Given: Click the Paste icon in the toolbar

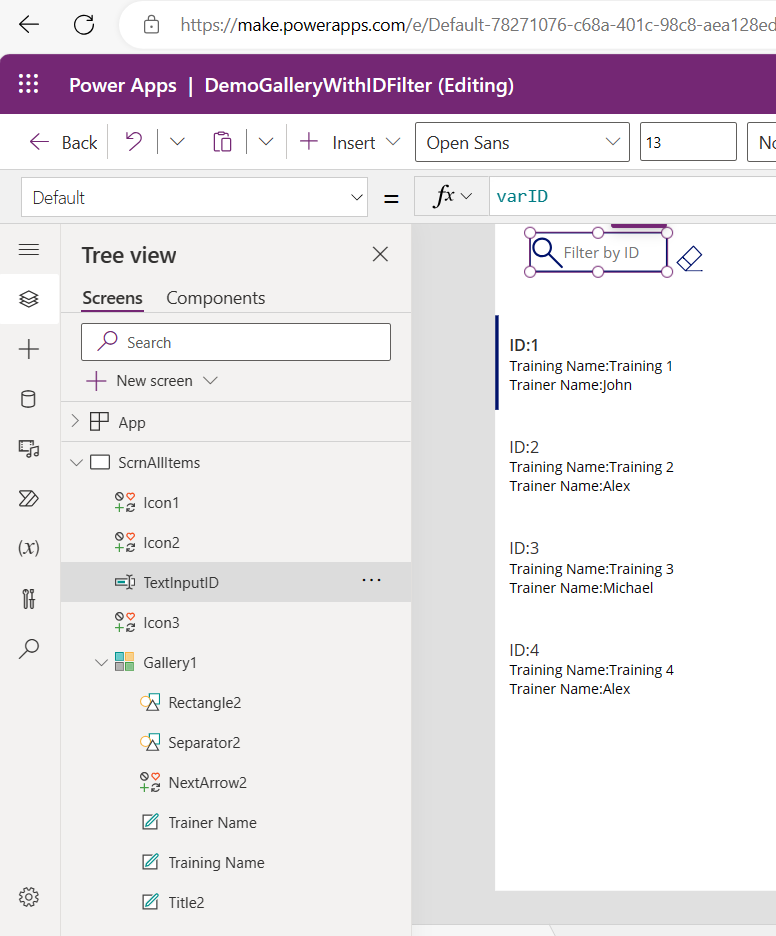Looking at the screenshot, I should (x=222, y=141).
